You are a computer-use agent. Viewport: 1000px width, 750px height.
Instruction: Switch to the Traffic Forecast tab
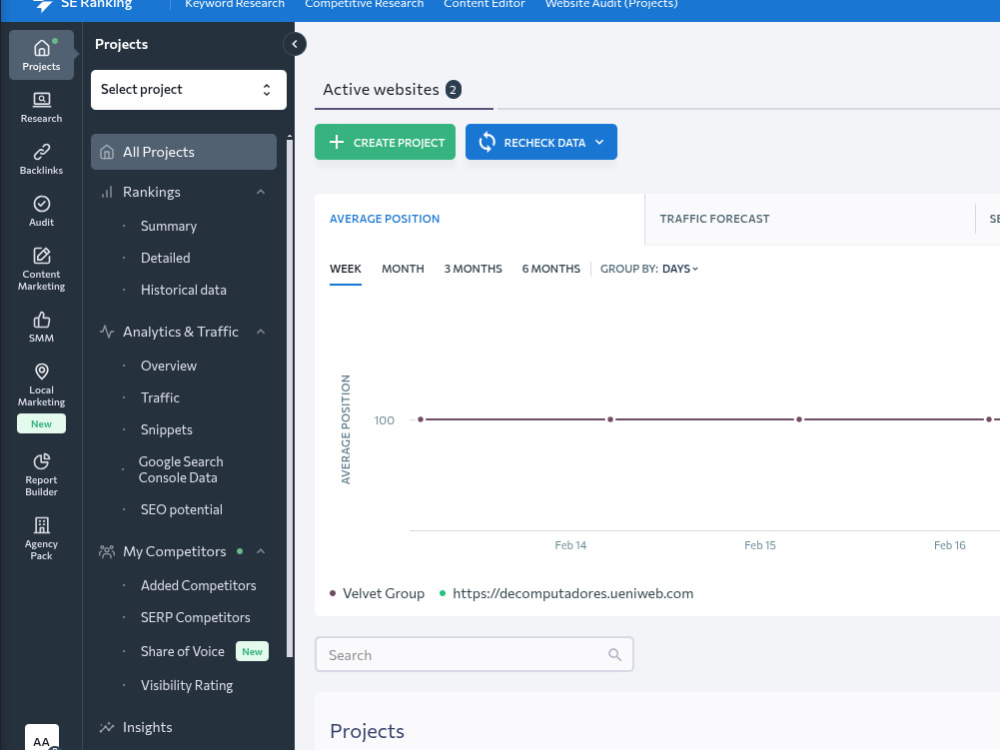(x=714, y=219)
